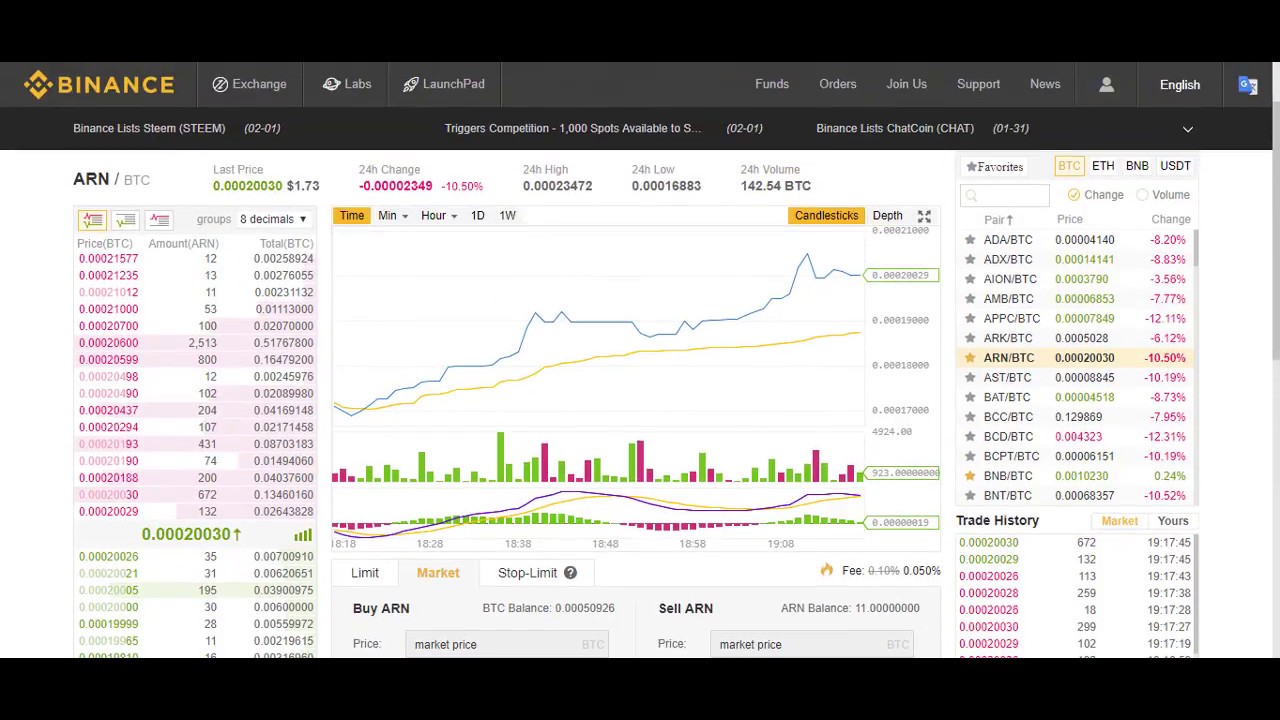Toggle favorite star for BNT/BTC
Screen dimensions: 1280x720
pos(969,495)
